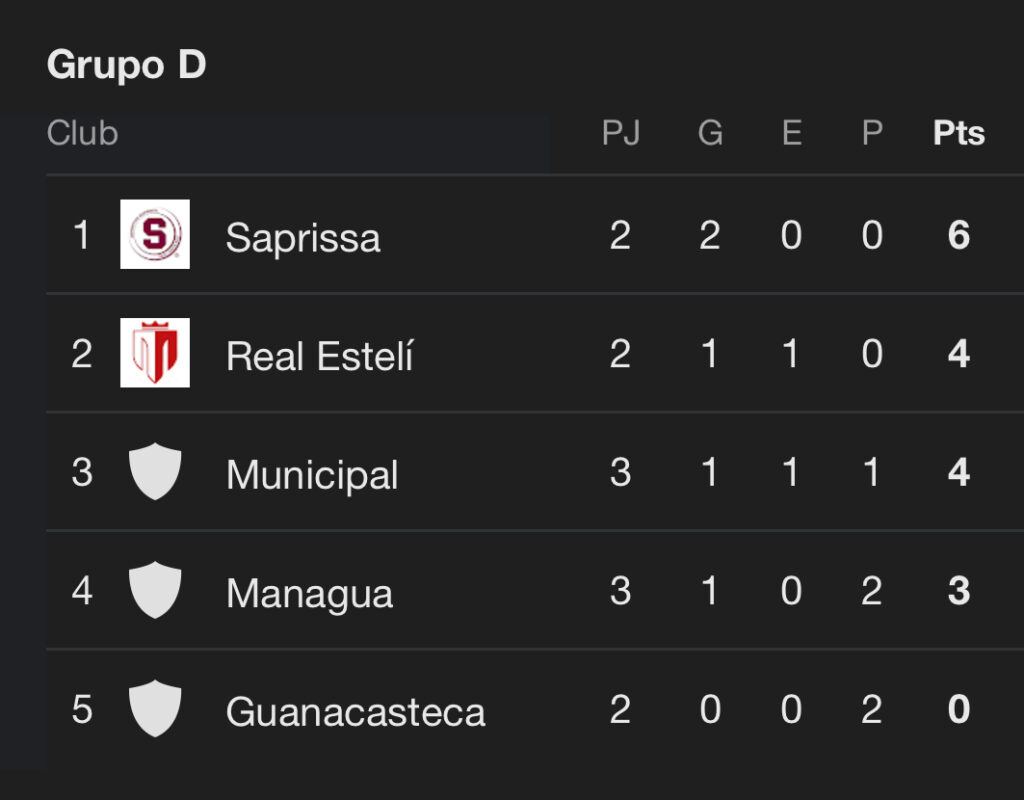Click Saprissa's 6 points value
The width and height of the screenshot is (1024, 800).
pos(959,236)
